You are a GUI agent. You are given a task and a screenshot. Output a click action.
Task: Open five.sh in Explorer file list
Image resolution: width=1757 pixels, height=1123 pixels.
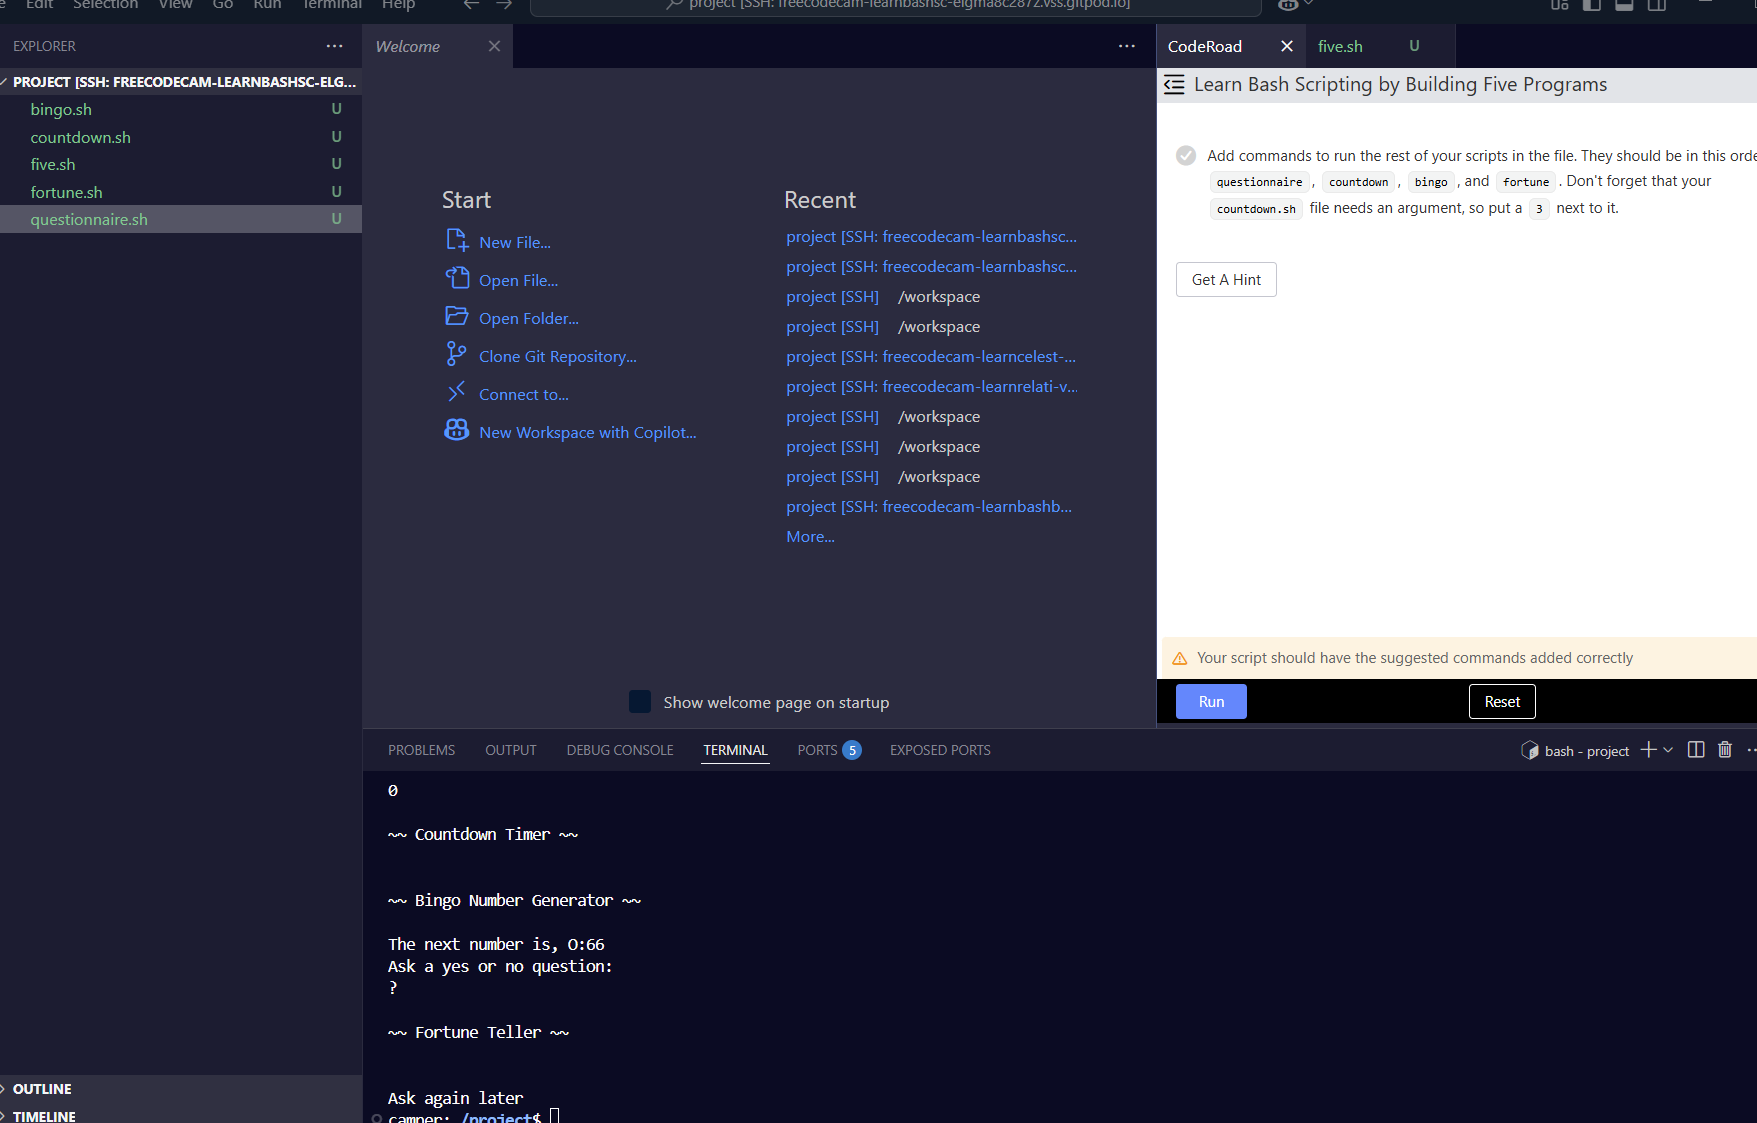click(x=53, y=164)
